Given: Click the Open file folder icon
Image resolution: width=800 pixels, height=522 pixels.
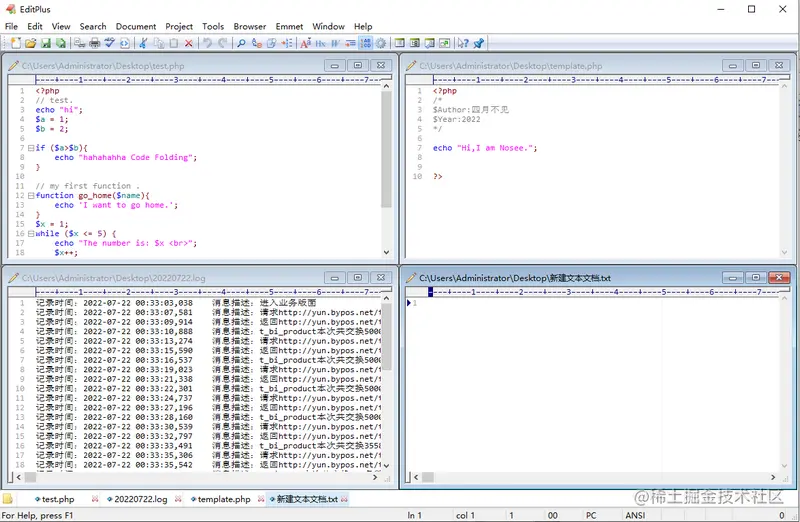Looking at the screenshot, I should [x=31, y=43].
